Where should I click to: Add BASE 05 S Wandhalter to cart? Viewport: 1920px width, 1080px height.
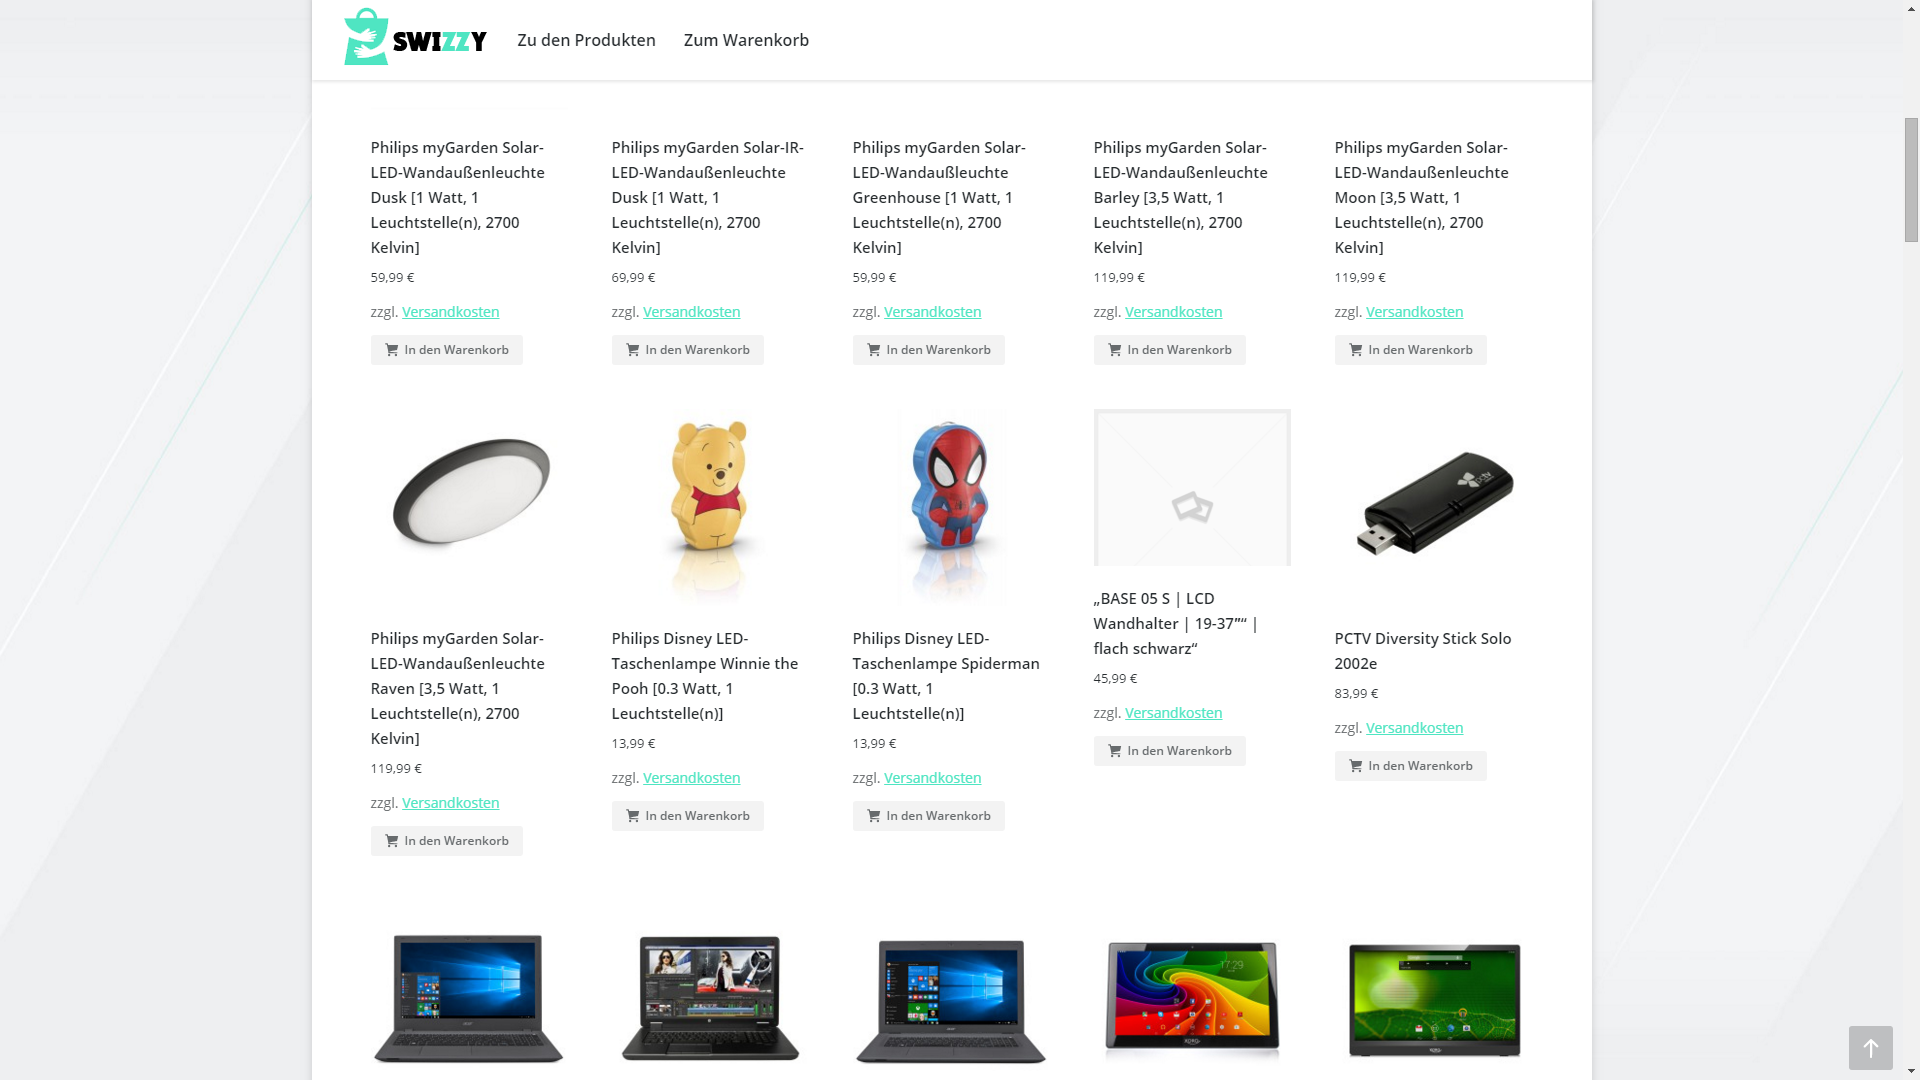[x=1169, y=751]
